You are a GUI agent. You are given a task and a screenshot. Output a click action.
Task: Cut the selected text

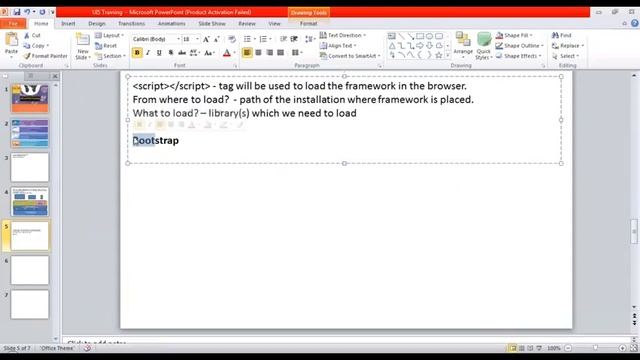tap(32, 36)
